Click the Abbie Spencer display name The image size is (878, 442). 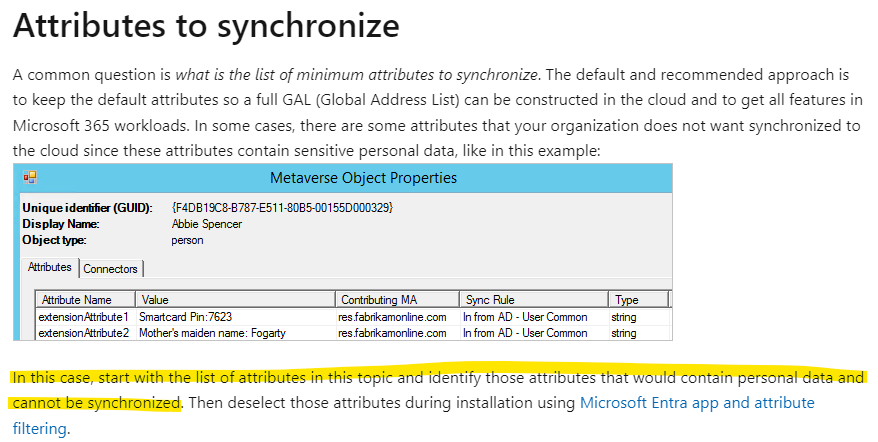[207, 224]
